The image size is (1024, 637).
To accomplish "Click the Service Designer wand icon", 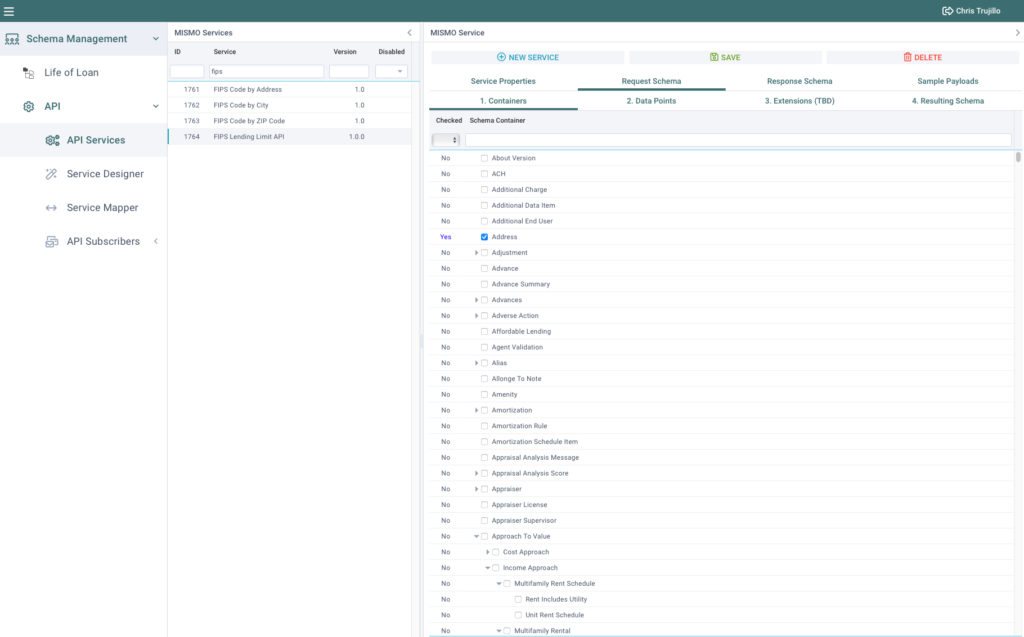I will click(x=51, y=174).
